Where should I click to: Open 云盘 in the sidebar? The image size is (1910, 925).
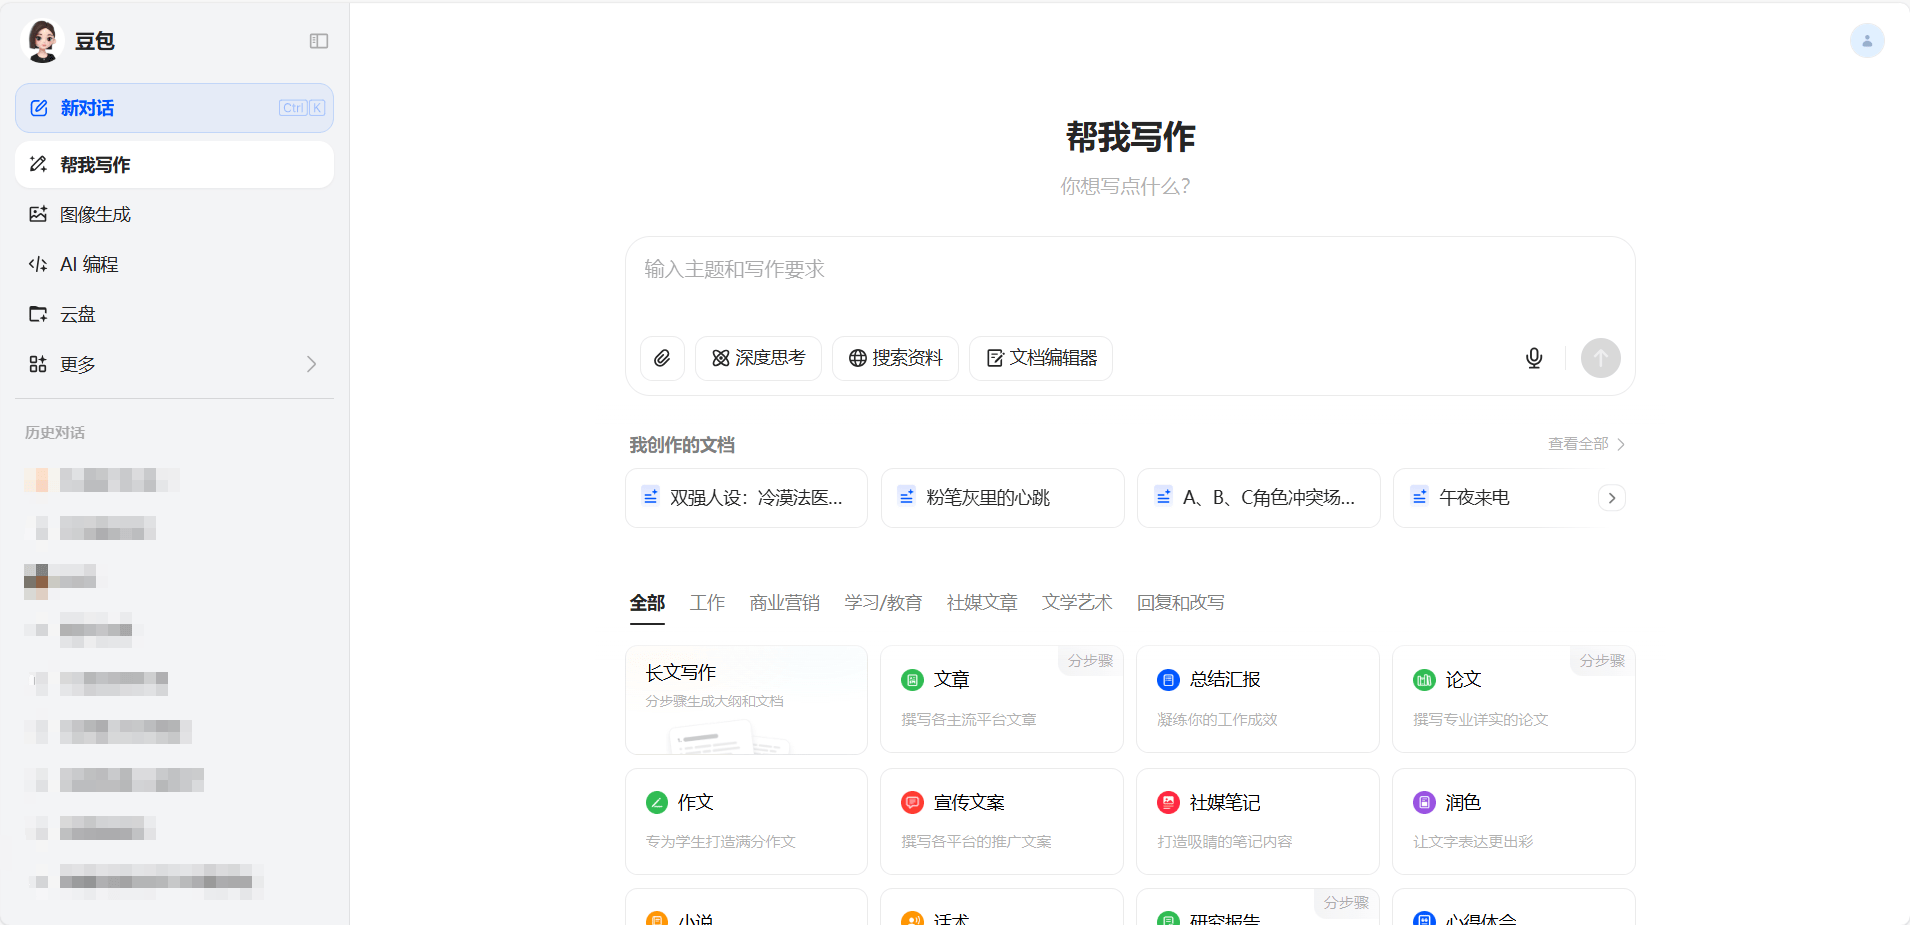(x=78, y=314)
